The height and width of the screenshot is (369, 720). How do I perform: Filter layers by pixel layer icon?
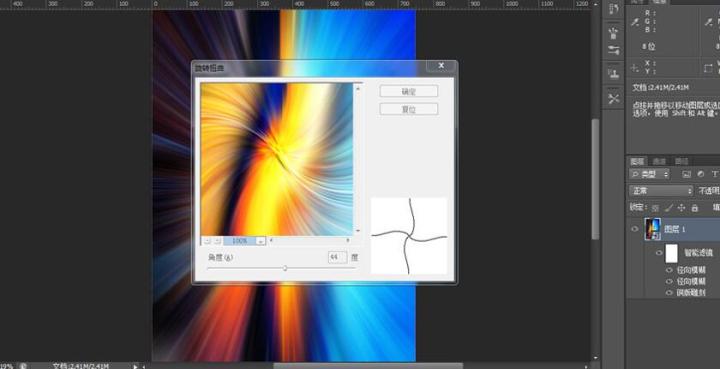(x=686, y=174)
